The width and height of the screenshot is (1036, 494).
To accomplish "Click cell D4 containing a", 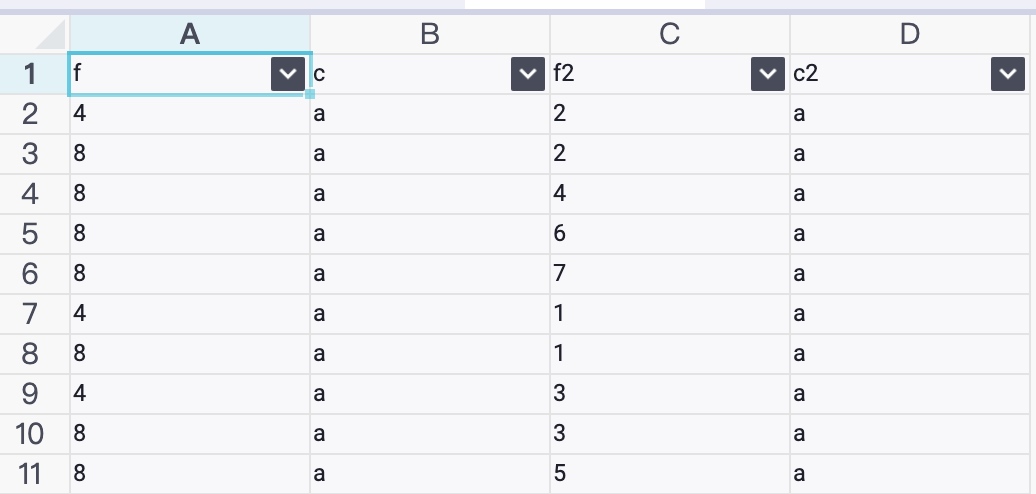I will click(x=910, y=194).
